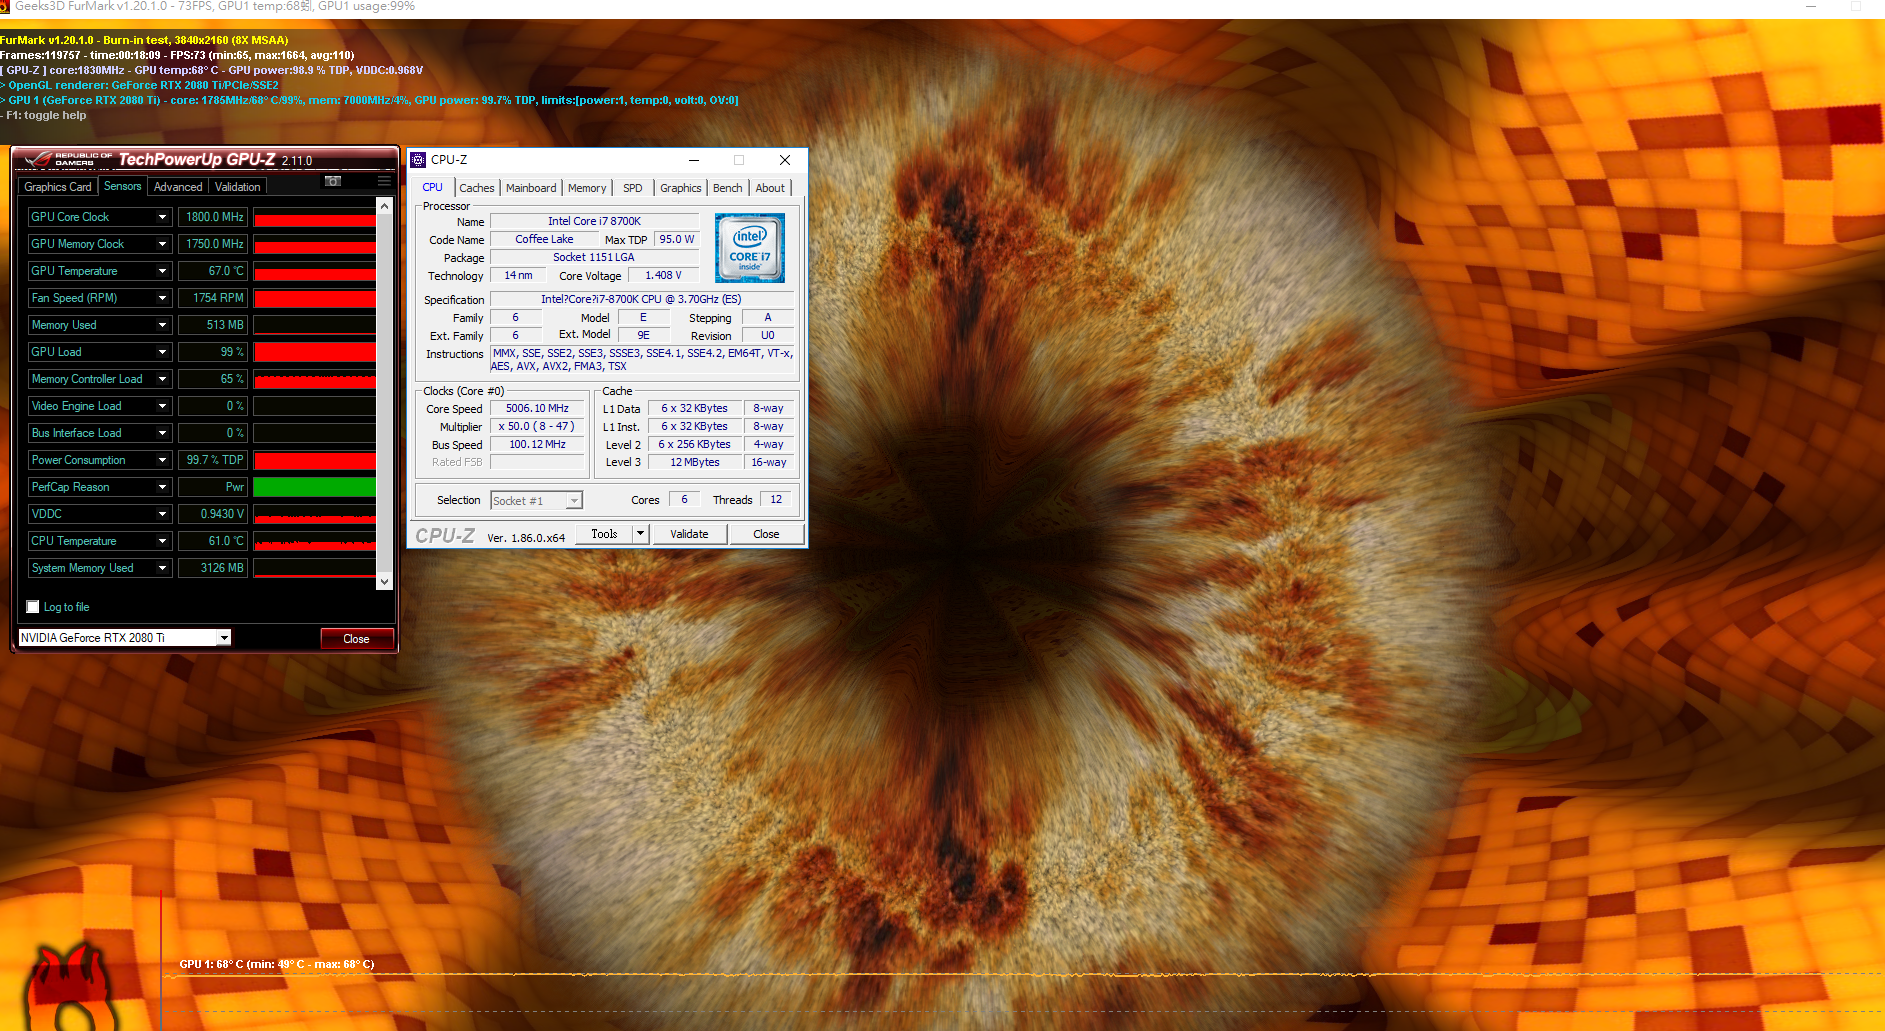This screenshot has width=1885, height=1031.
Task: Open the About tab in CPU-Z
Action: (x=770, y=188)
